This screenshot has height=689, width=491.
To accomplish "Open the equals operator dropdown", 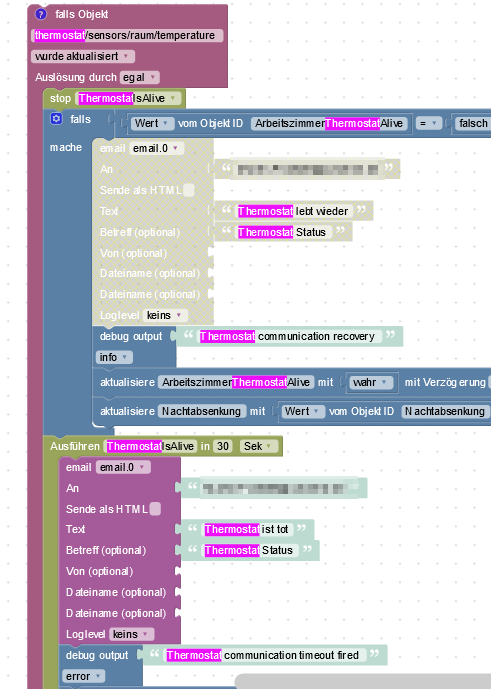I will (429, 123).
